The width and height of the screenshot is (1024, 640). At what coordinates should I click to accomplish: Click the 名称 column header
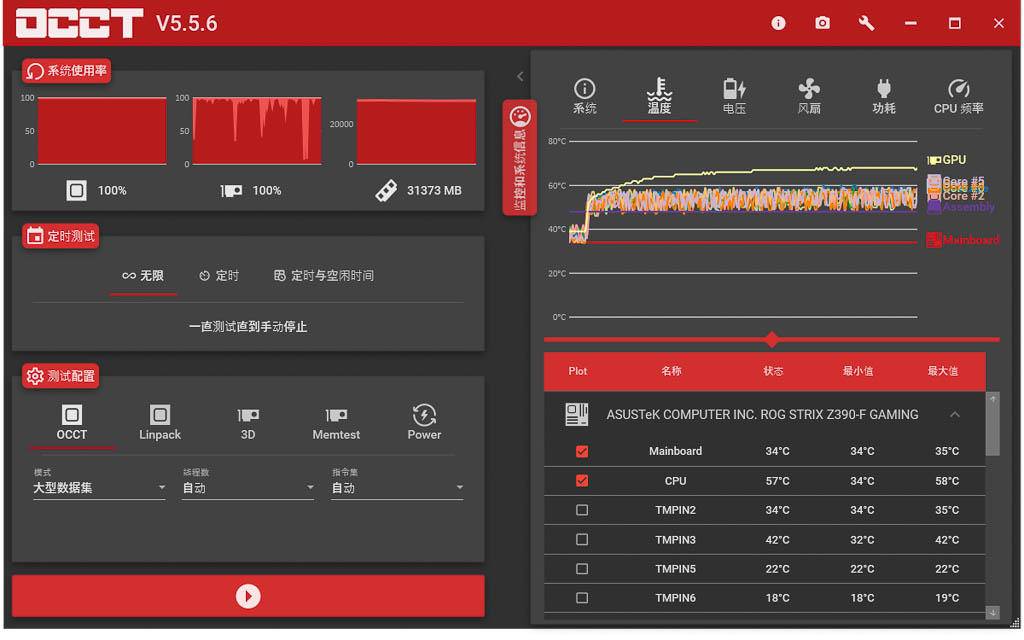point(671,371)
